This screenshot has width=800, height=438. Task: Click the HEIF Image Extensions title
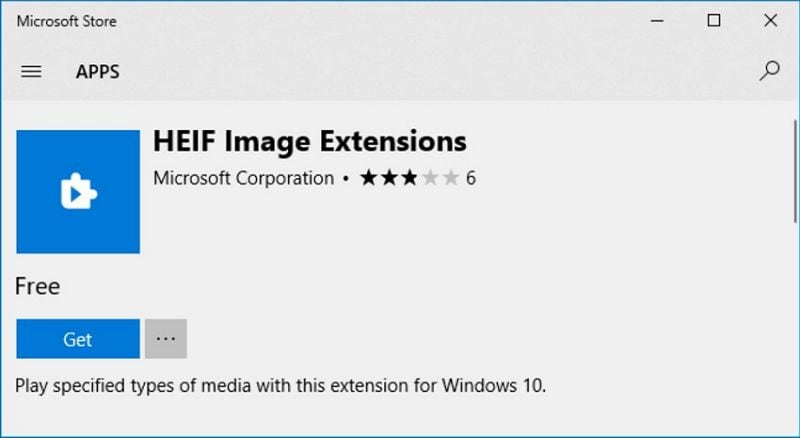[x=309, y=141]
